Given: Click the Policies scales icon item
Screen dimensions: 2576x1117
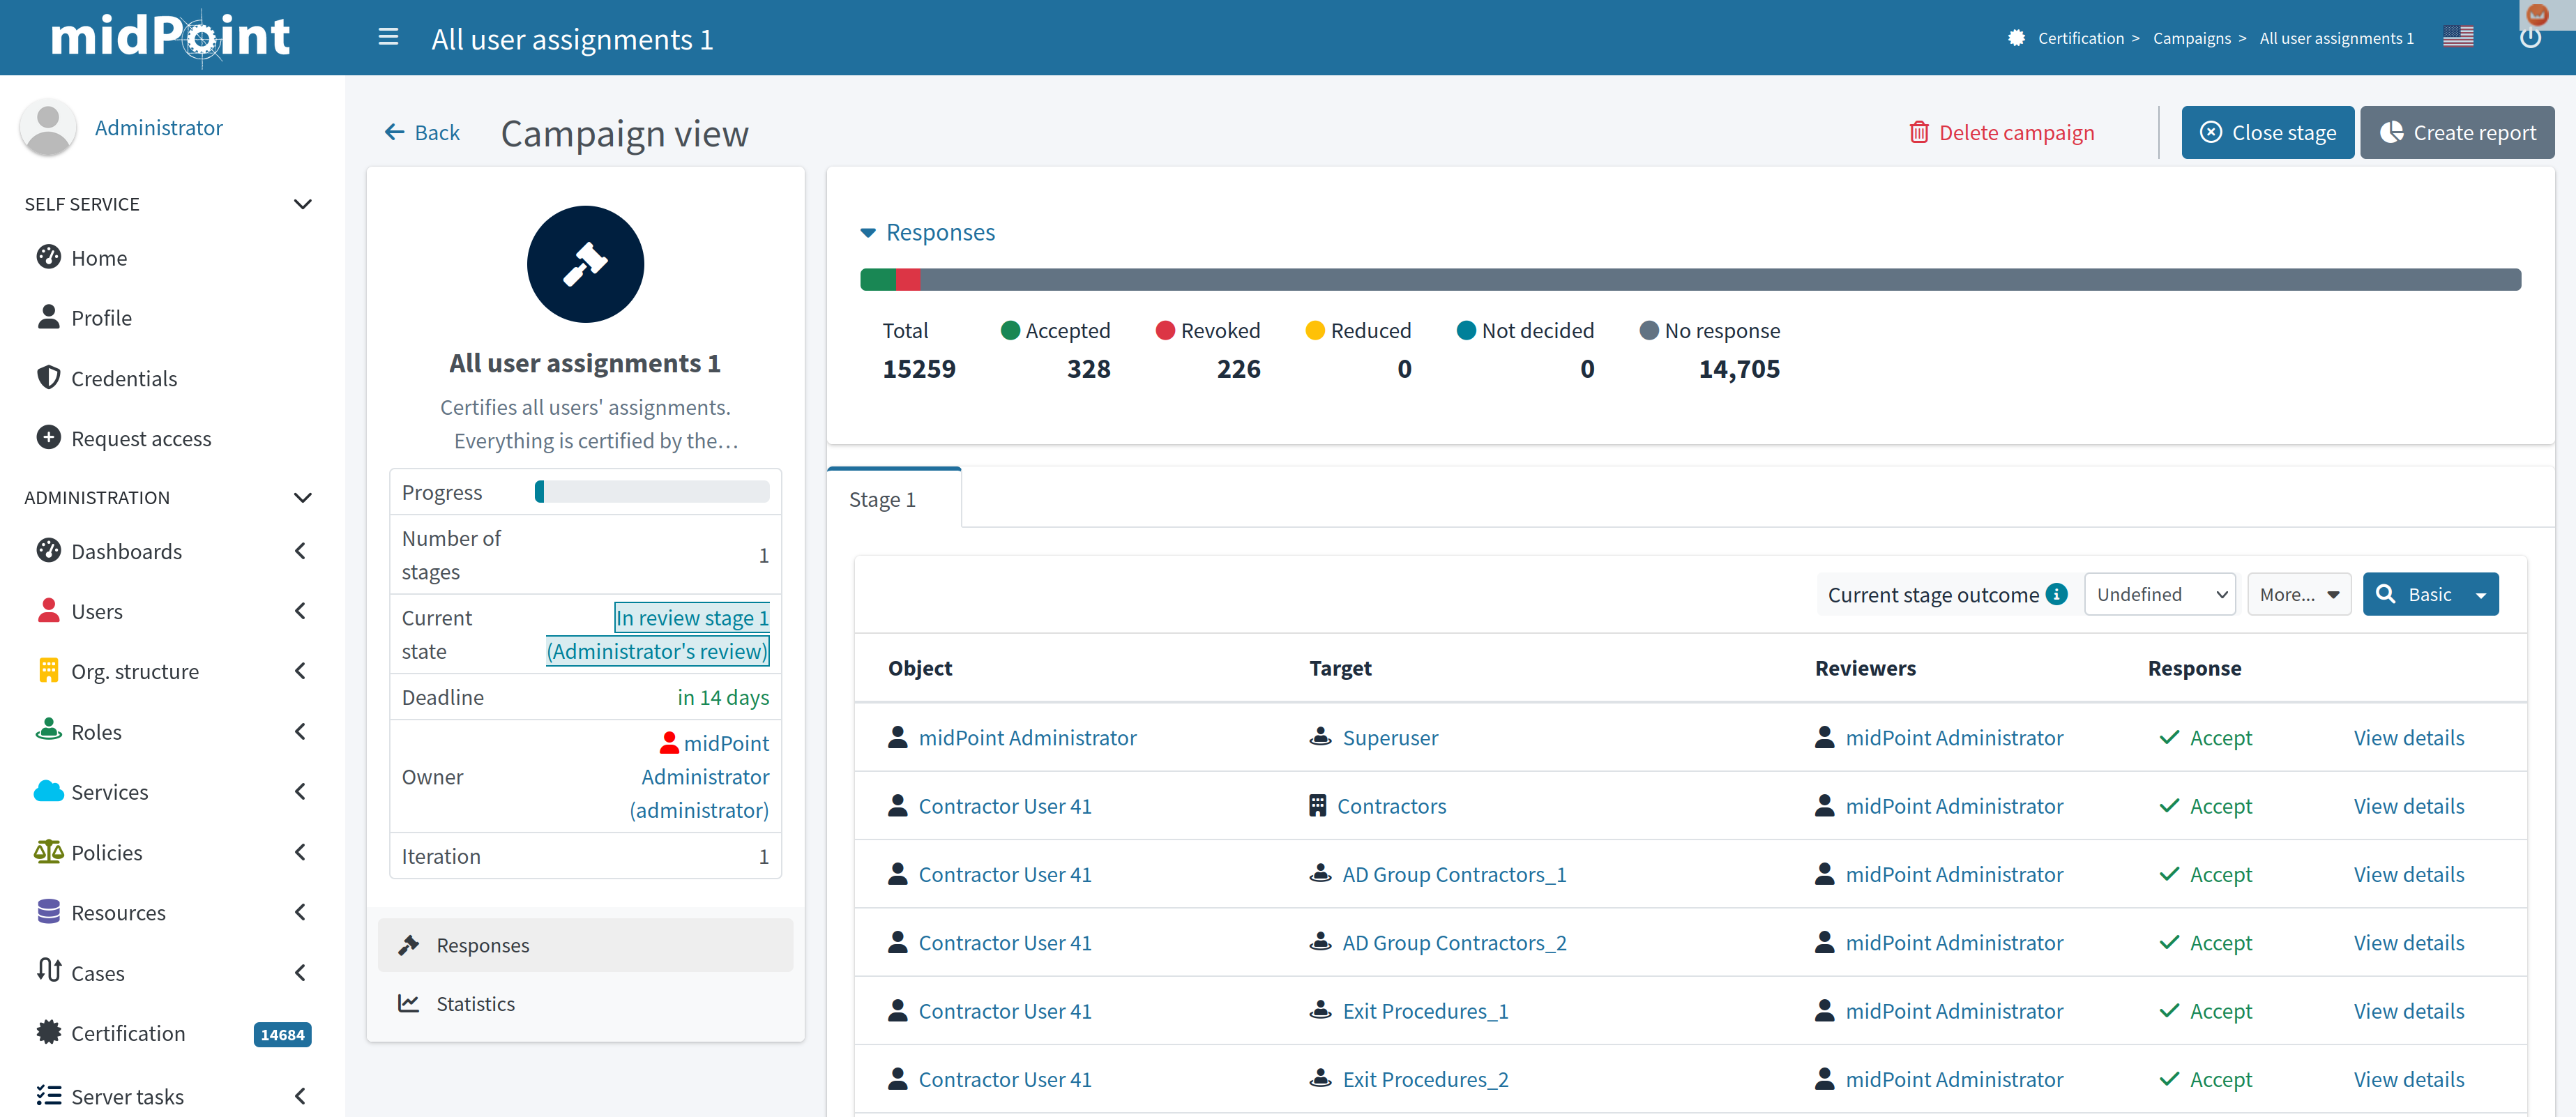Looking at the screenshot, I should click(x=48, y=852).
